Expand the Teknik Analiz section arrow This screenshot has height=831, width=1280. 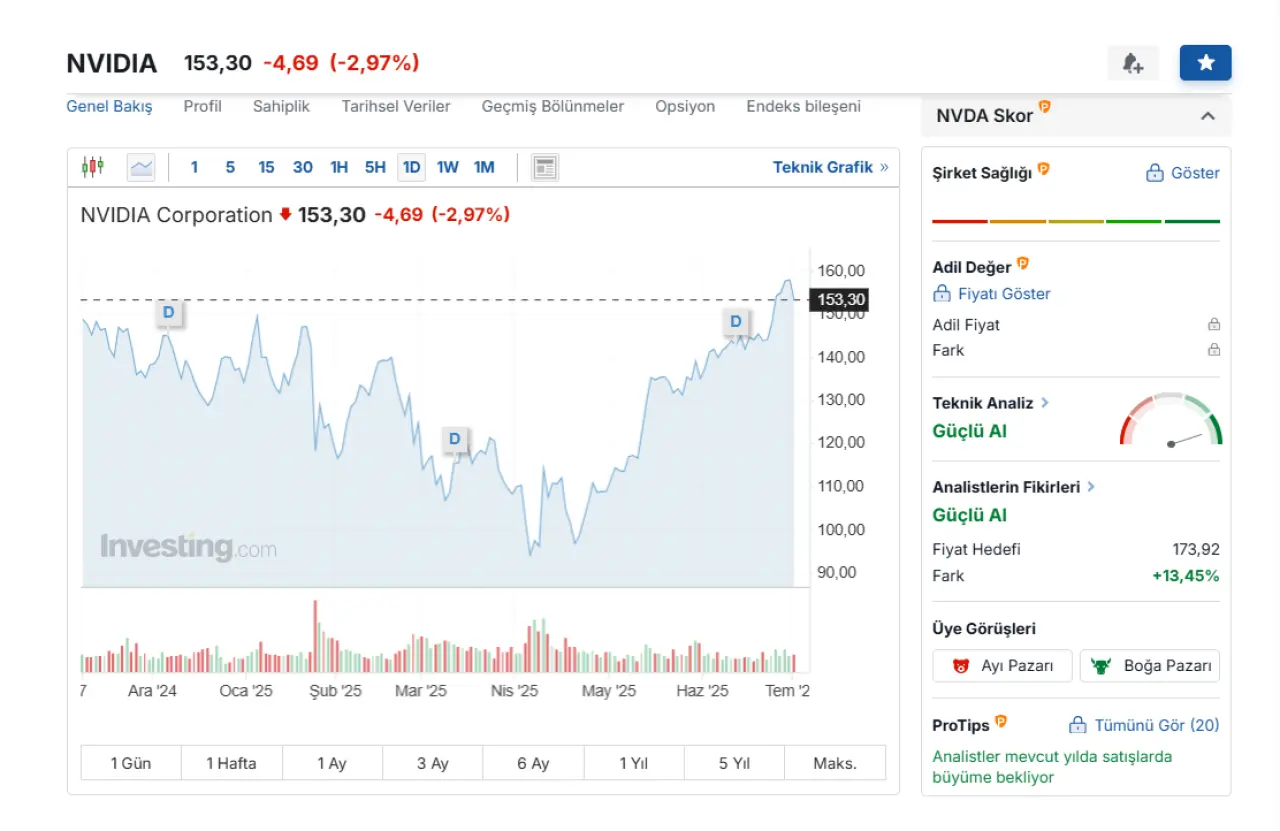coord(1045,402)
